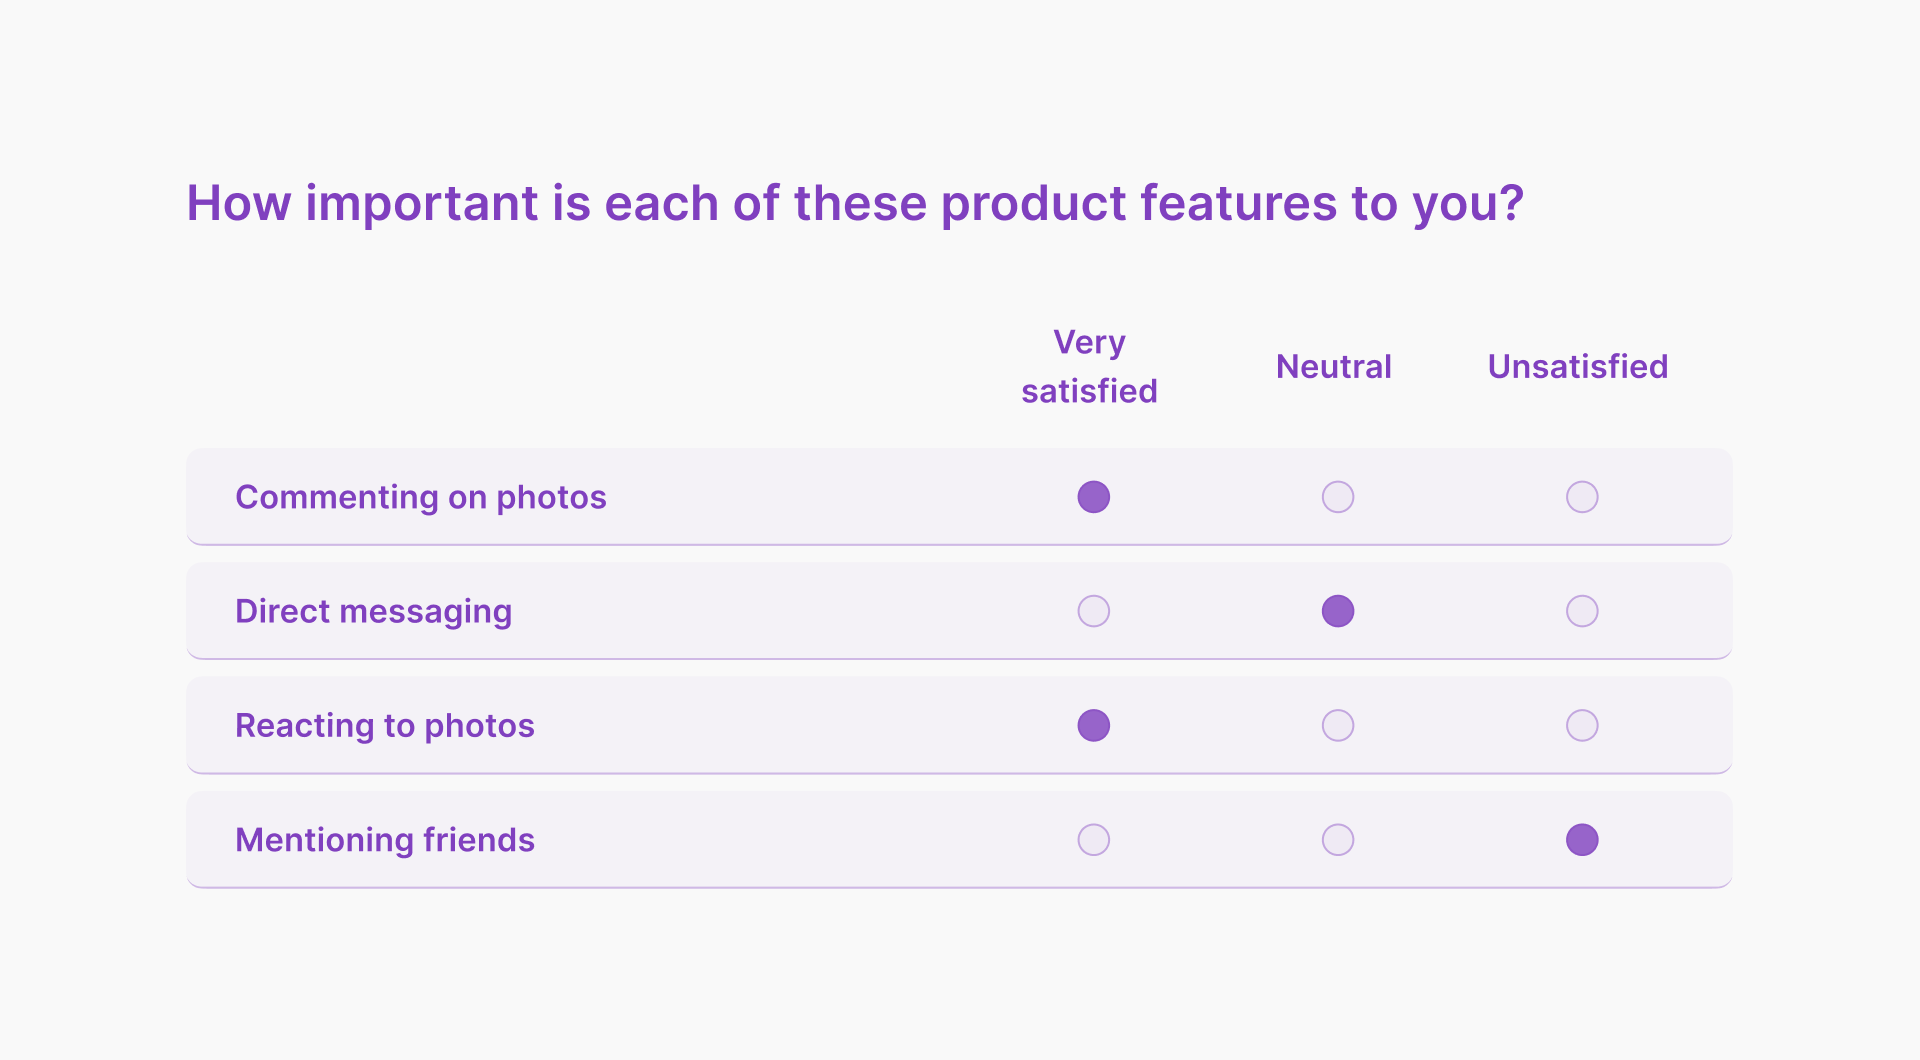The height and width of the screenshot is (1060, 1920).
Task: Click the Mentioning friends row label
Action: pyautogui.click(x=385, y=840)
